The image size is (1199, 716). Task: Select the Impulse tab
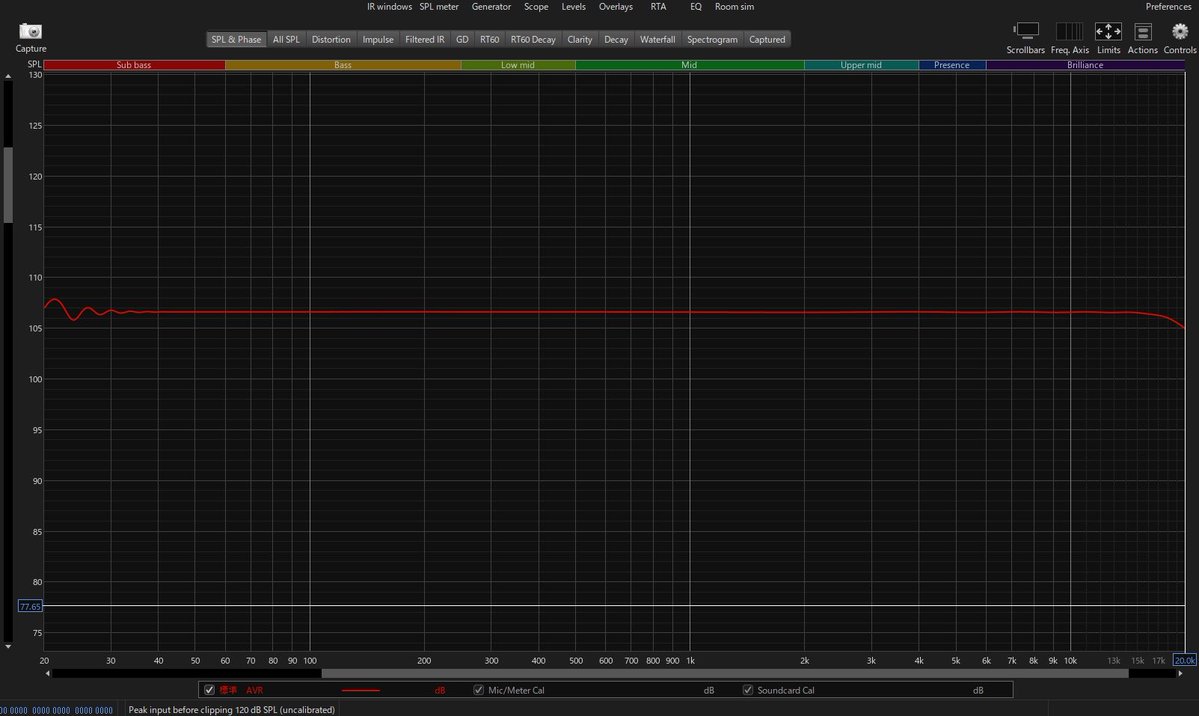point(378,39)
